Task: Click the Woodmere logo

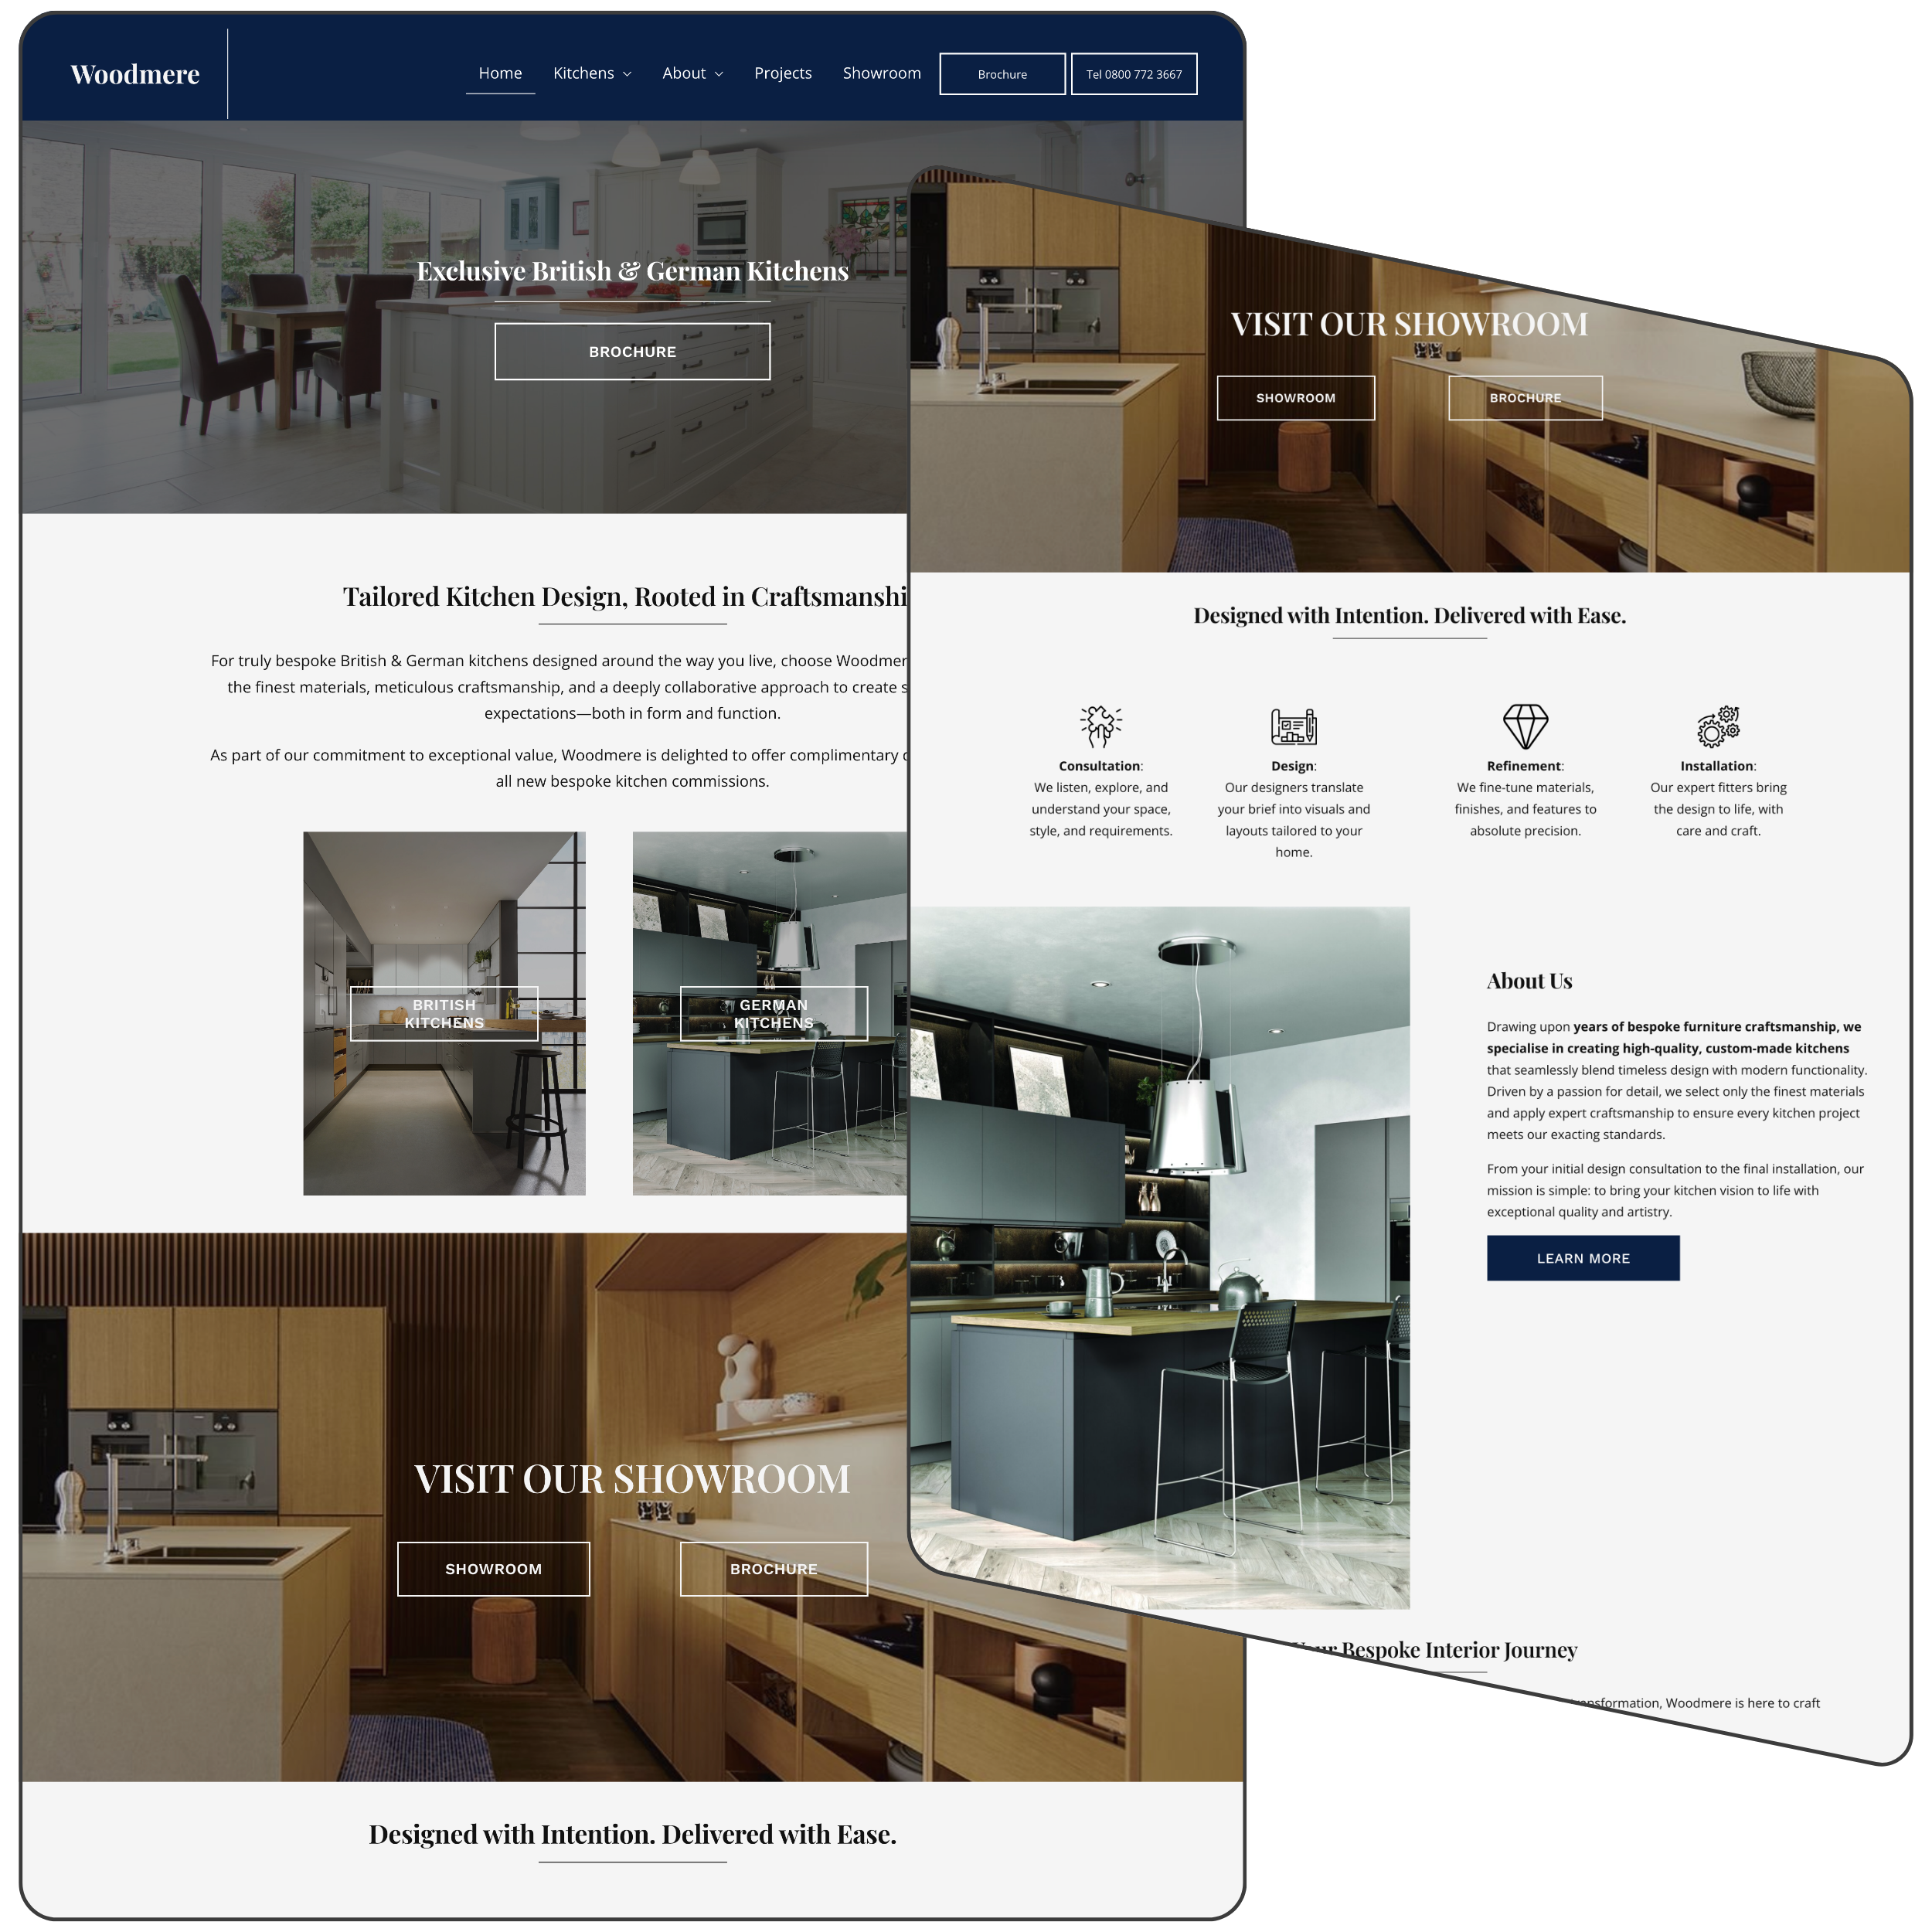Action: tap(135, 74)
